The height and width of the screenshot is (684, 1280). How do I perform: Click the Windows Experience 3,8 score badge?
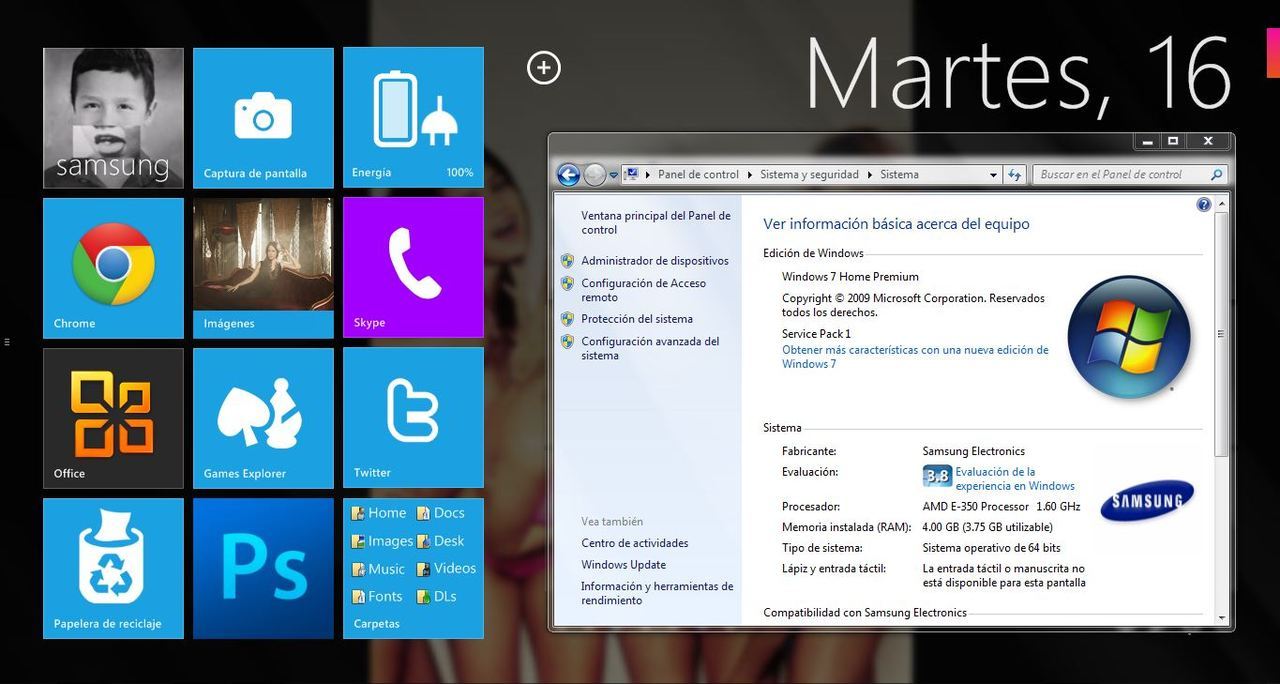pos(936,476)
